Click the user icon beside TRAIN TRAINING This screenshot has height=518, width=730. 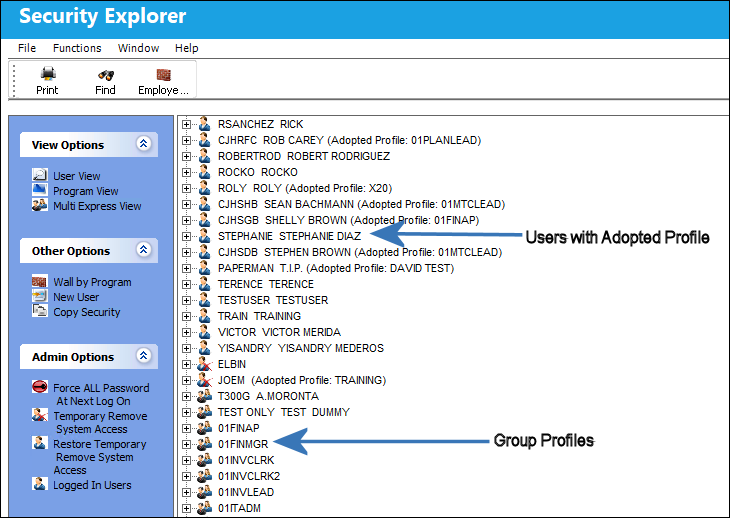pos(204,316)
